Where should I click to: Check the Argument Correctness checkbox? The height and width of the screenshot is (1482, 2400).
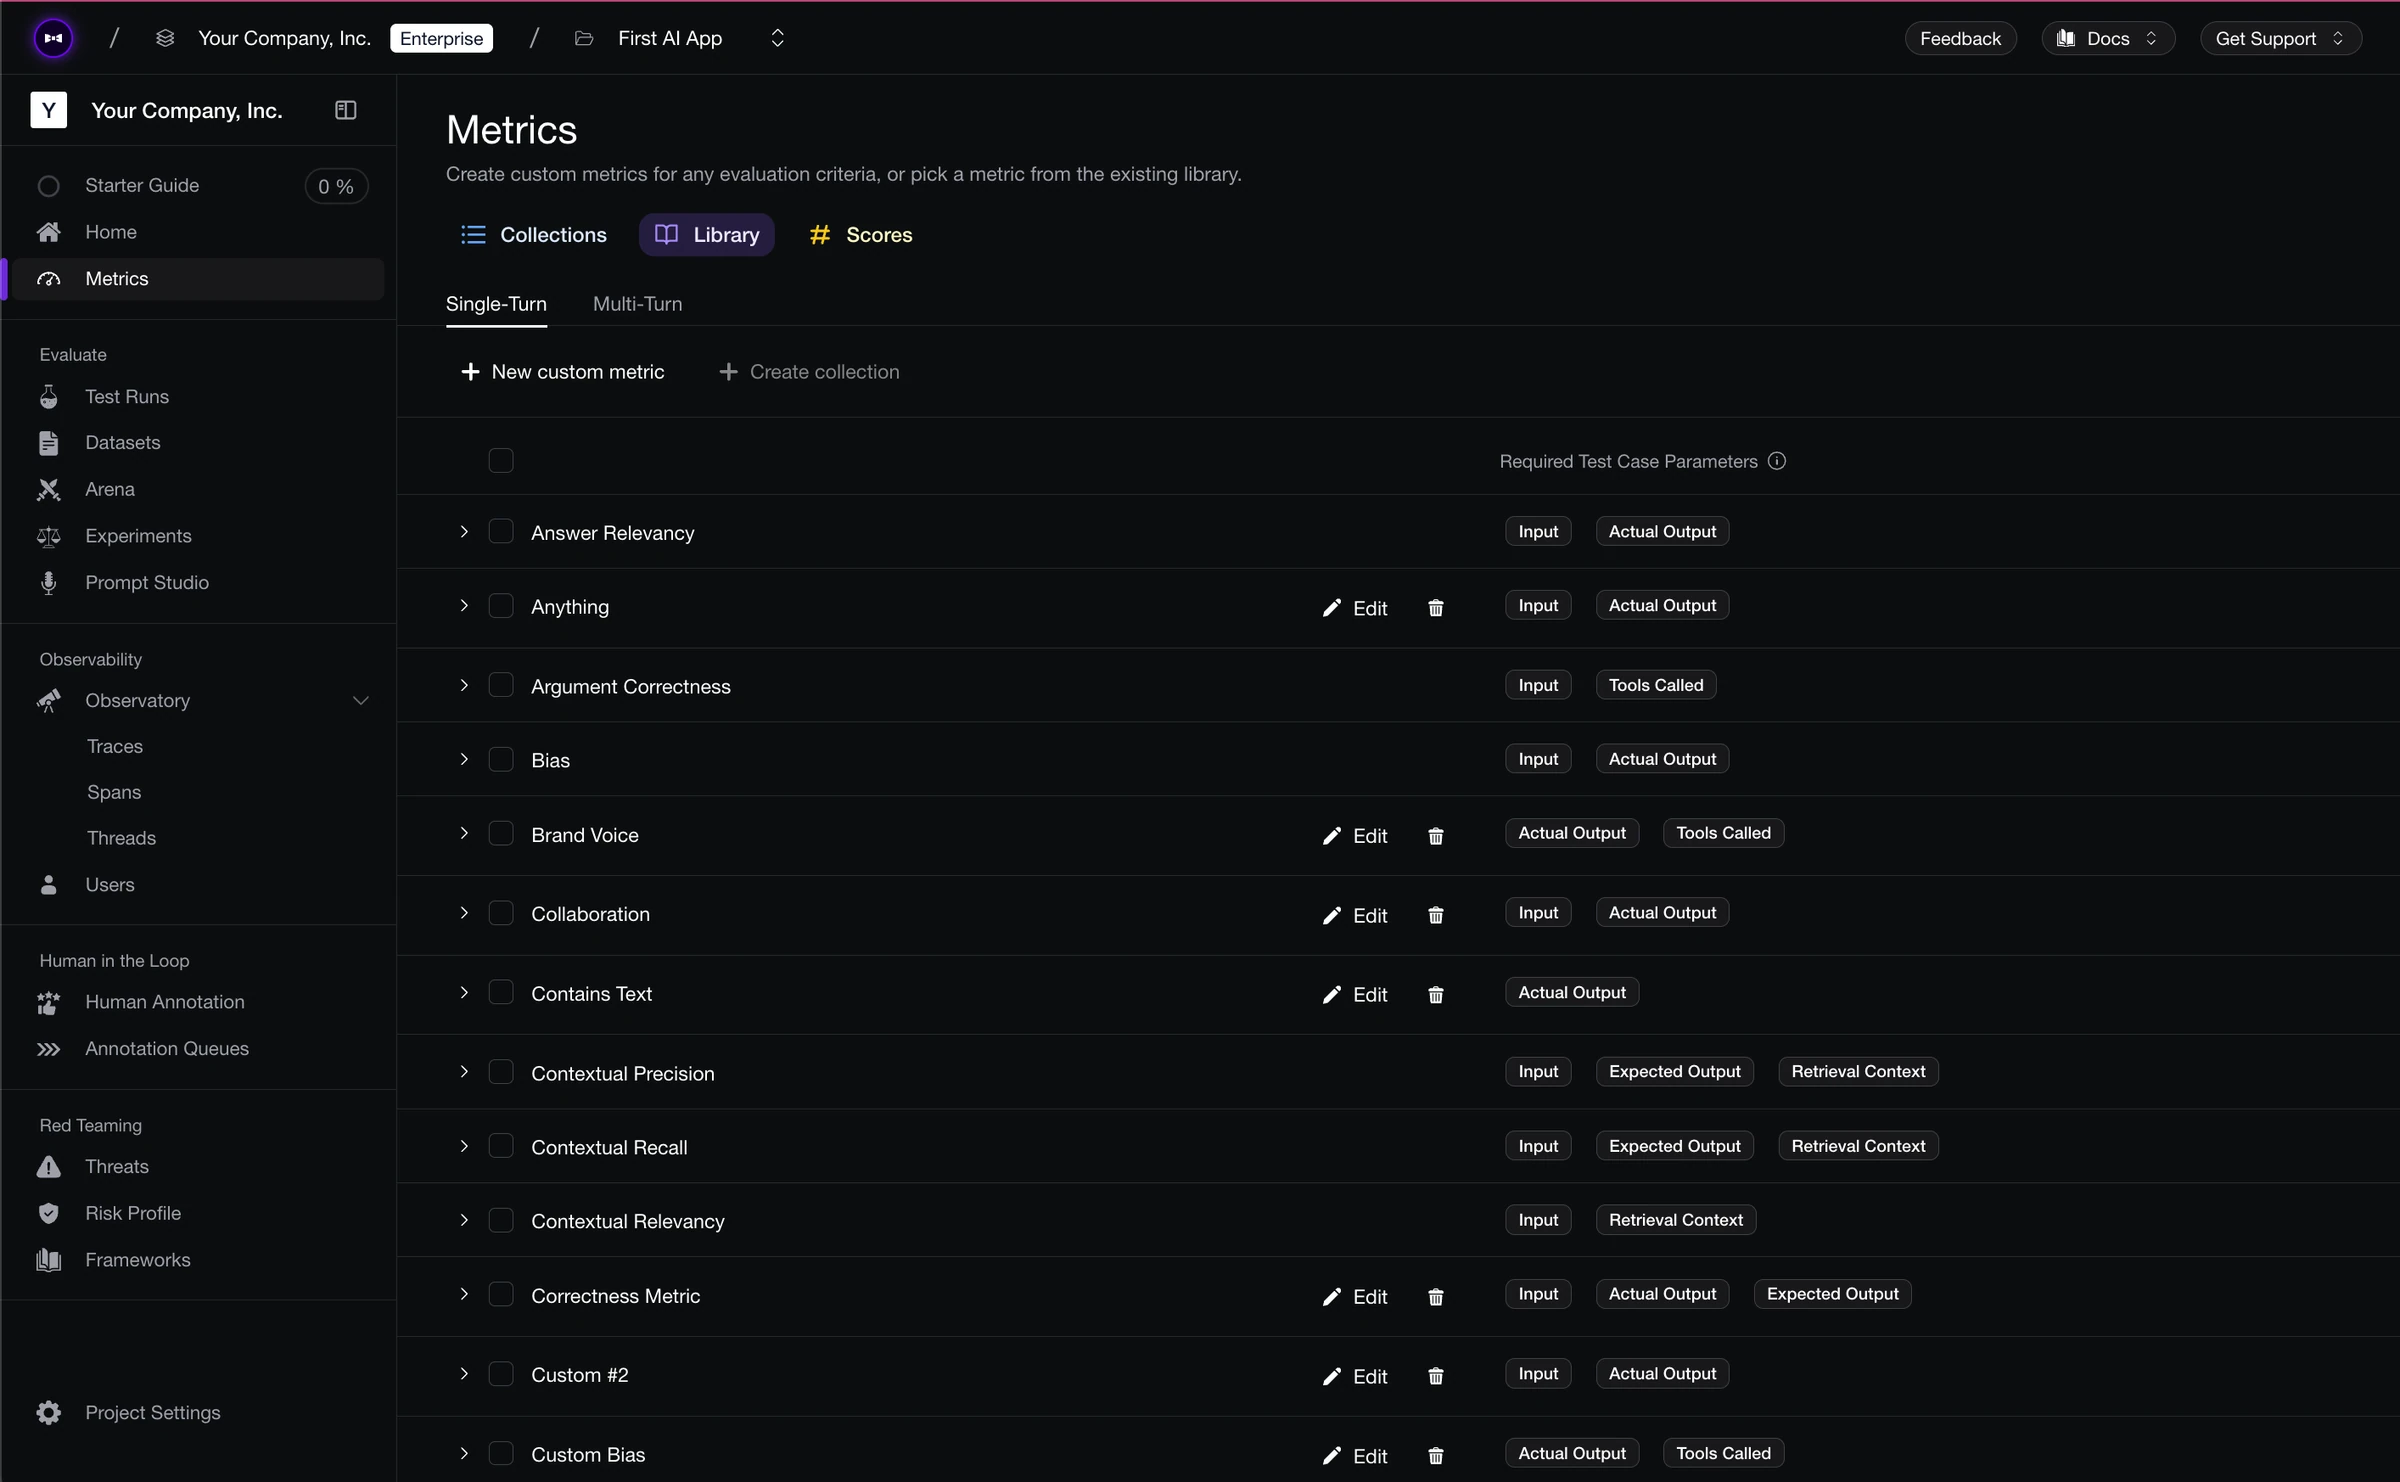point(501,685)
